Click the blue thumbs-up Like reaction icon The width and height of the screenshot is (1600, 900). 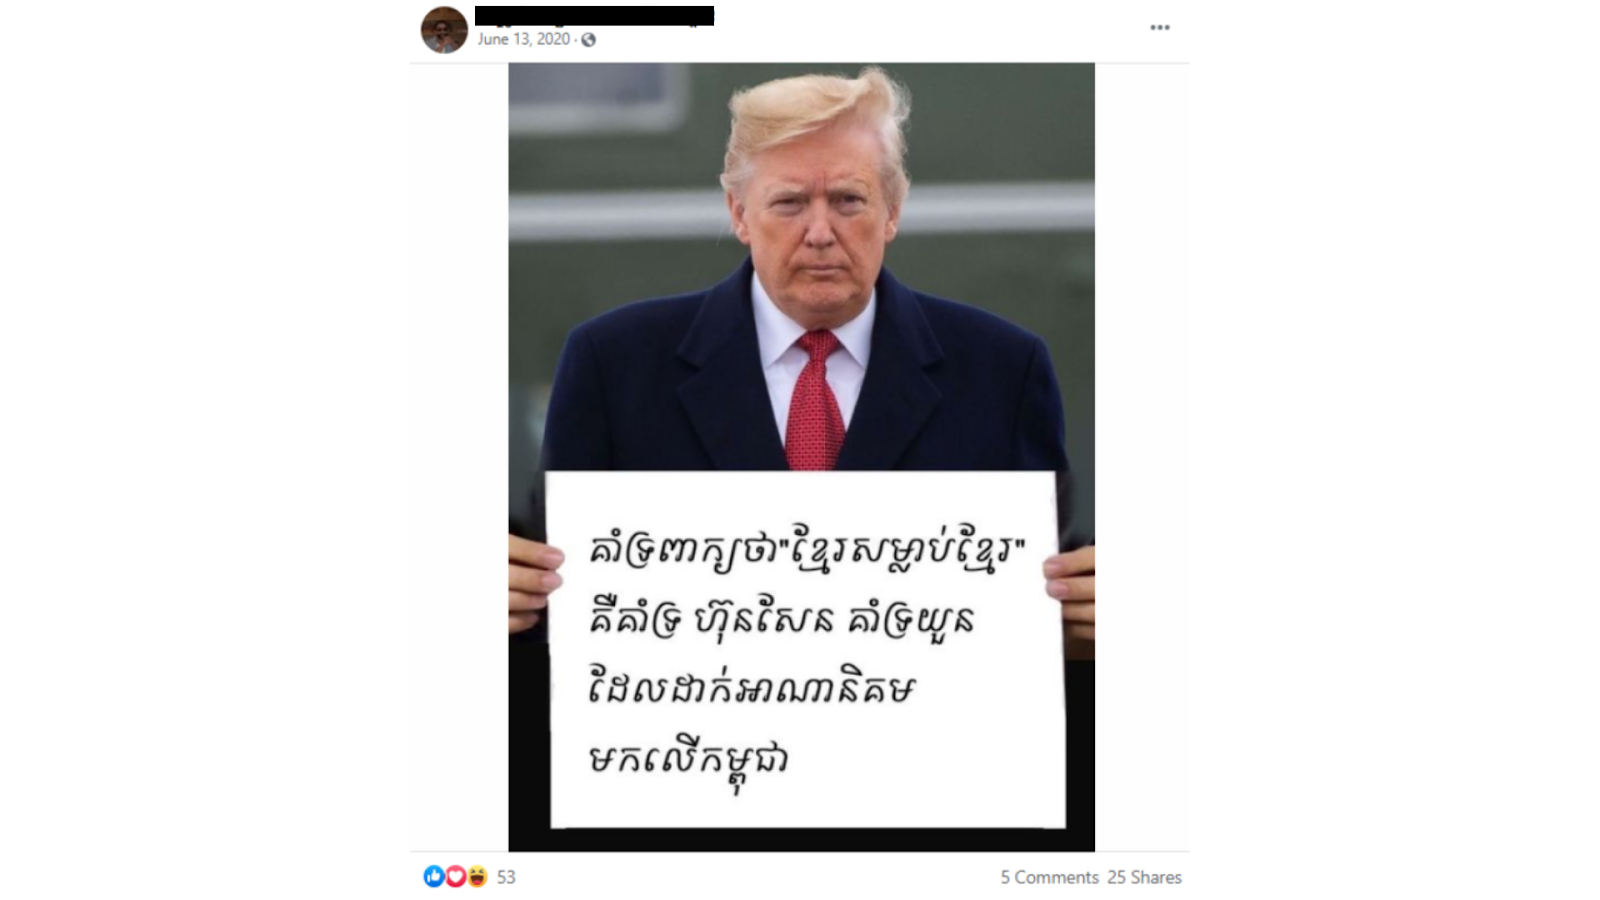coord(433,877)
